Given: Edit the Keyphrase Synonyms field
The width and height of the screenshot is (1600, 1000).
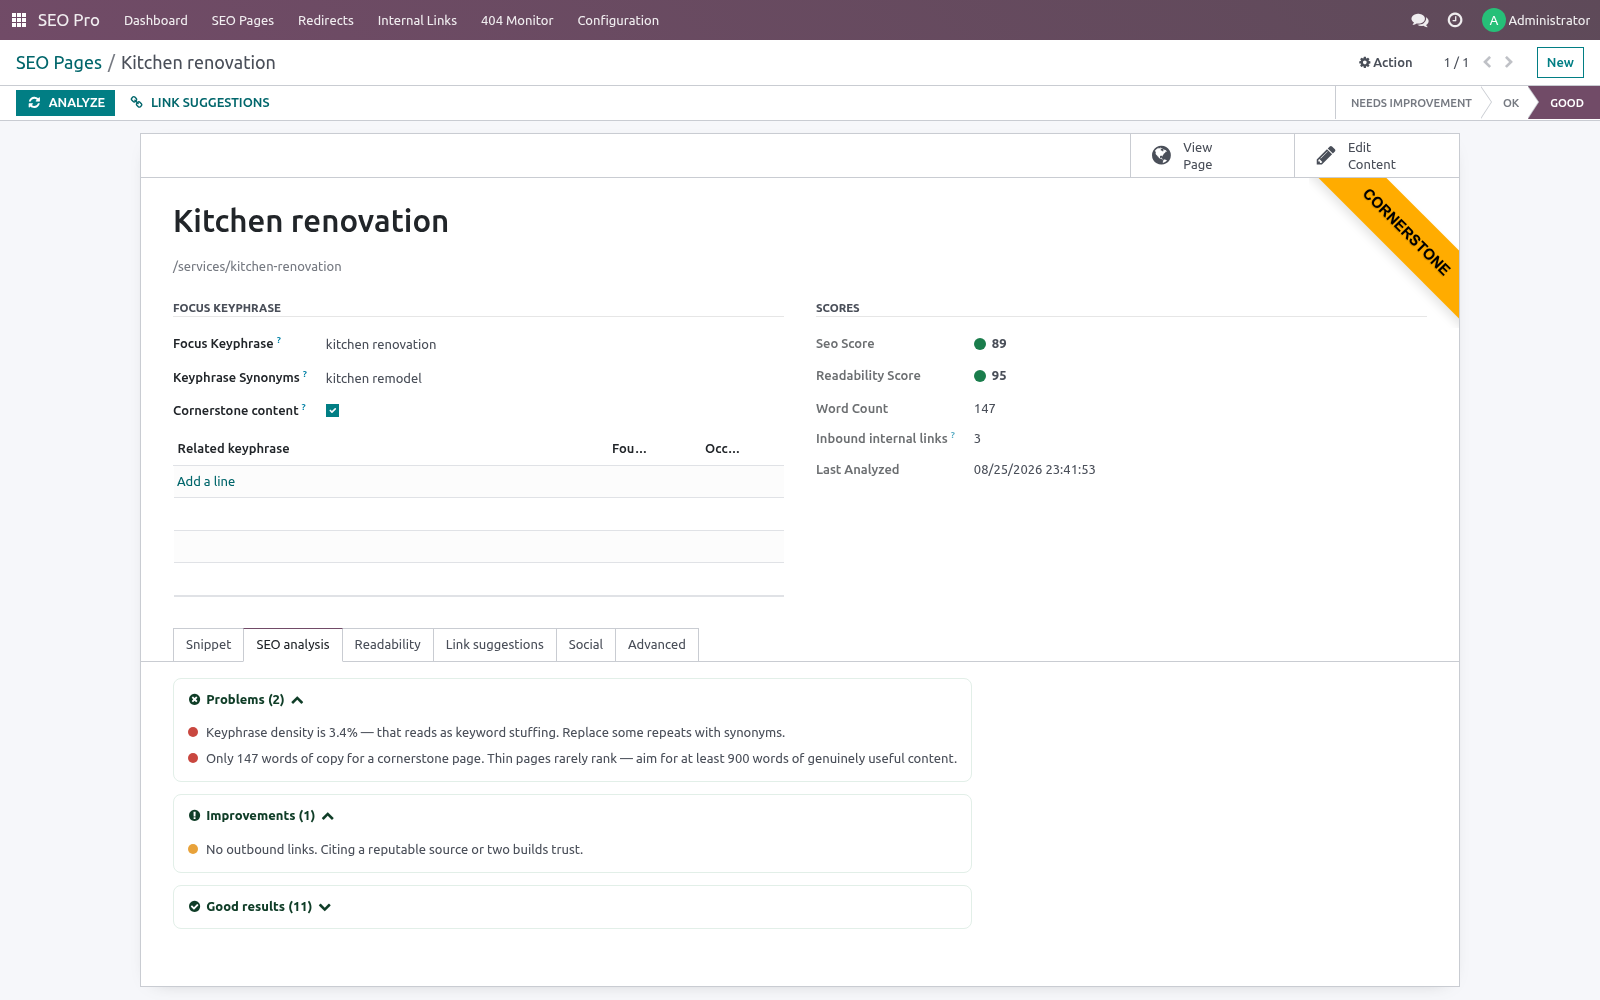Looking at the screenshot, I should coord(554,379).
